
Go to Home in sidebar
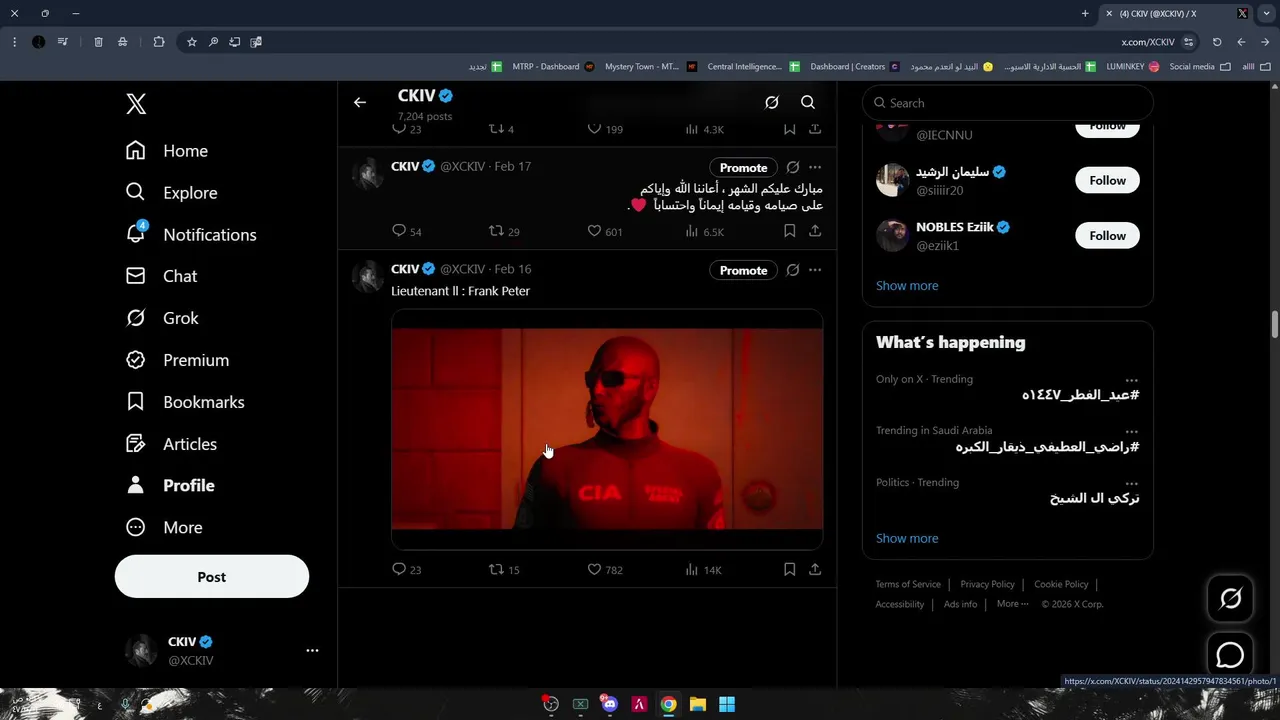pos(167,151)
